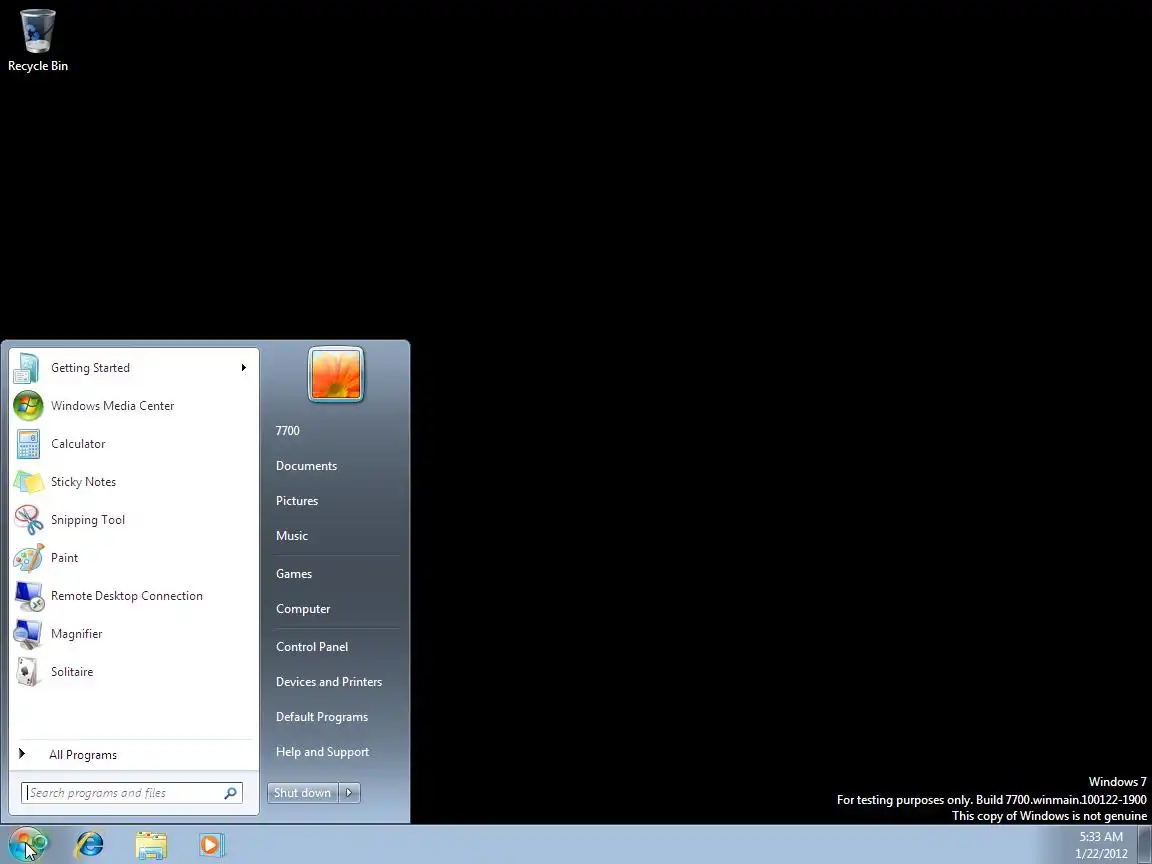The height and width of the screenshot is (864, 1152).
Task: Open Computer from Start menu
Action: 303,609
